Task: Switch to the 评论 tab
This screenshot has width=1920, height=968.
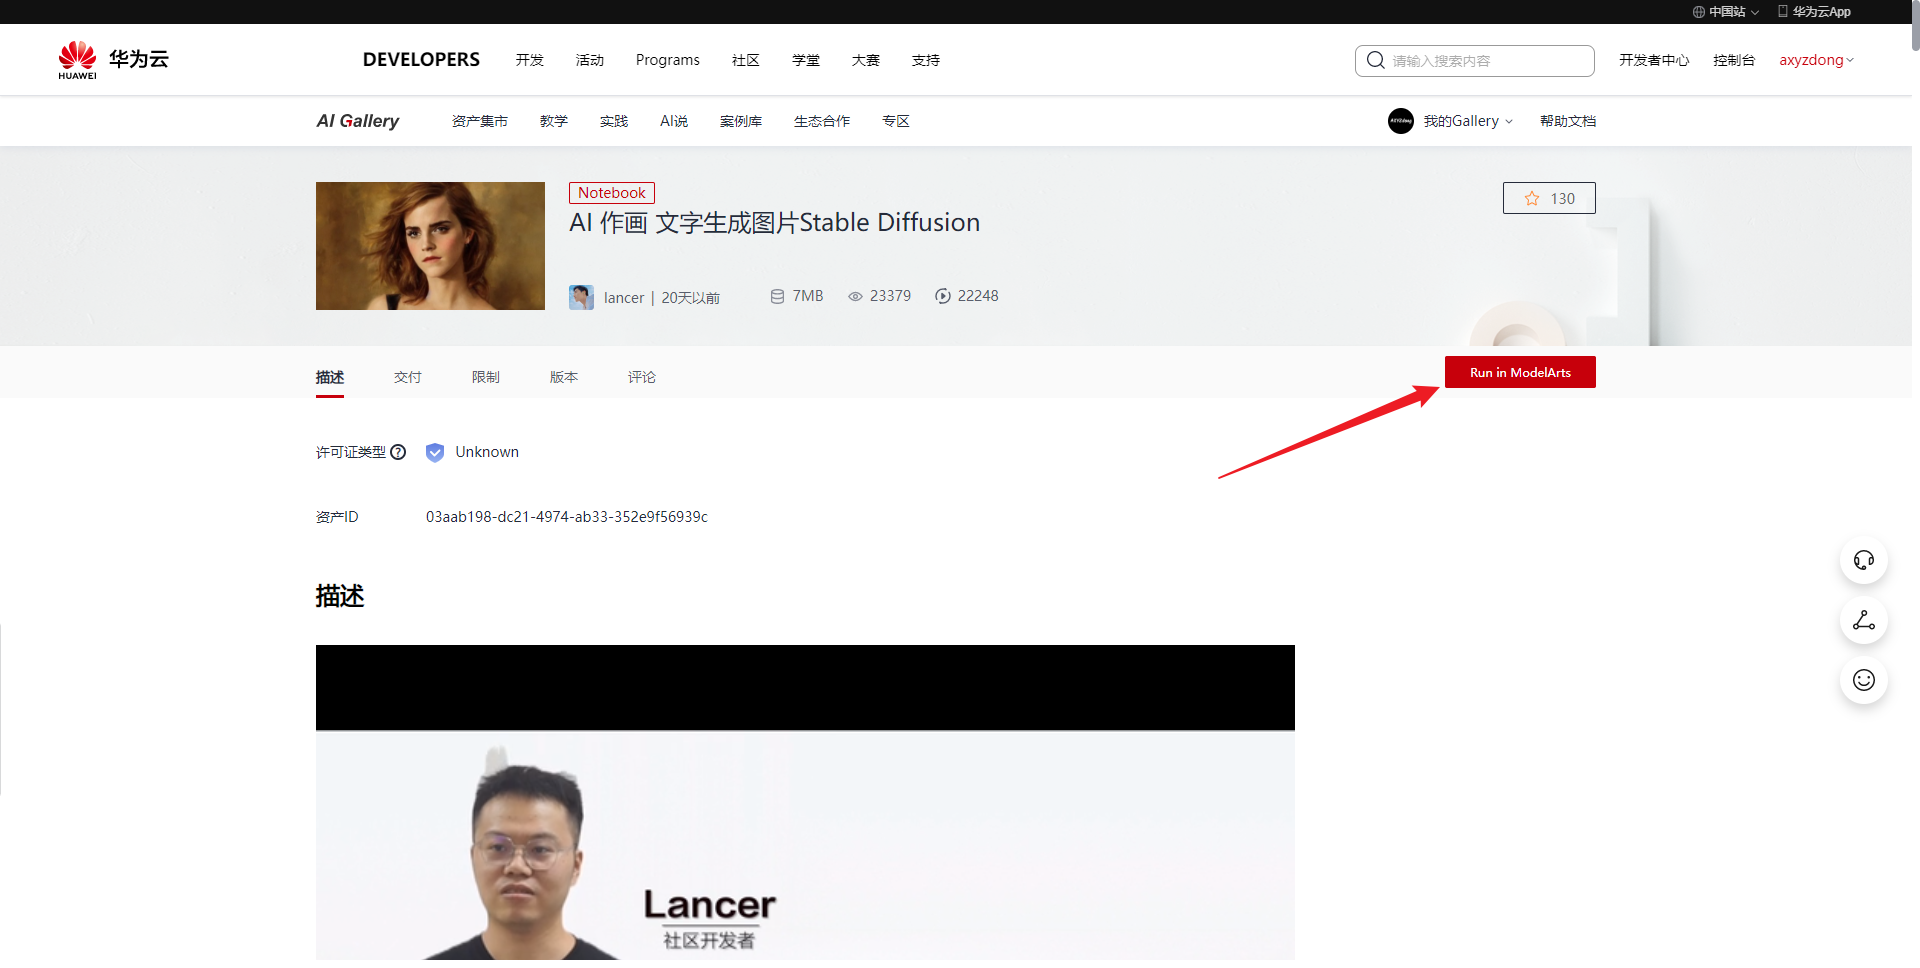Action: click(642, 377)
